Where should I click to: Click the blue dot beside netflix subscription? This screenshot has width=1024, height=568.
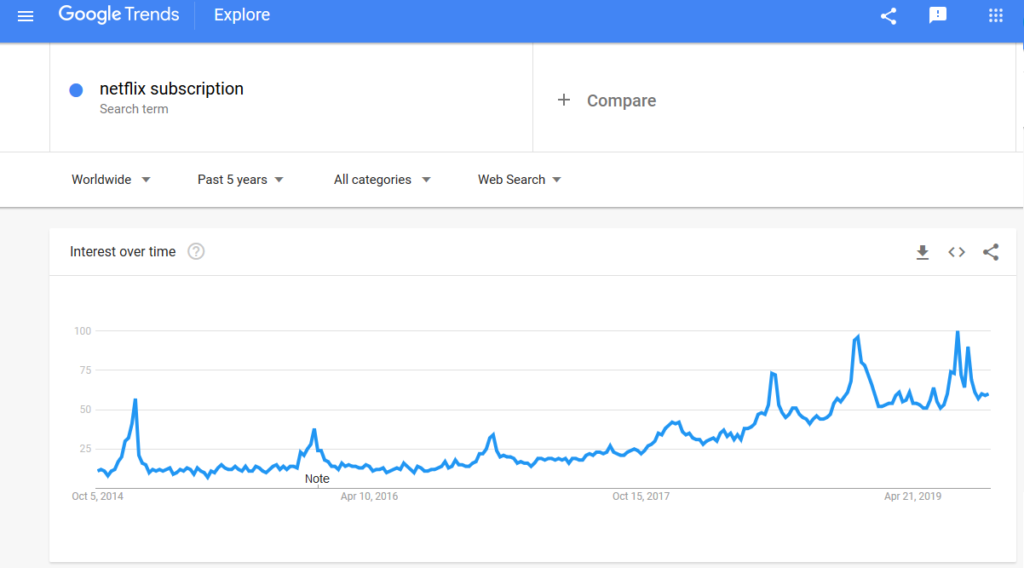75,90
